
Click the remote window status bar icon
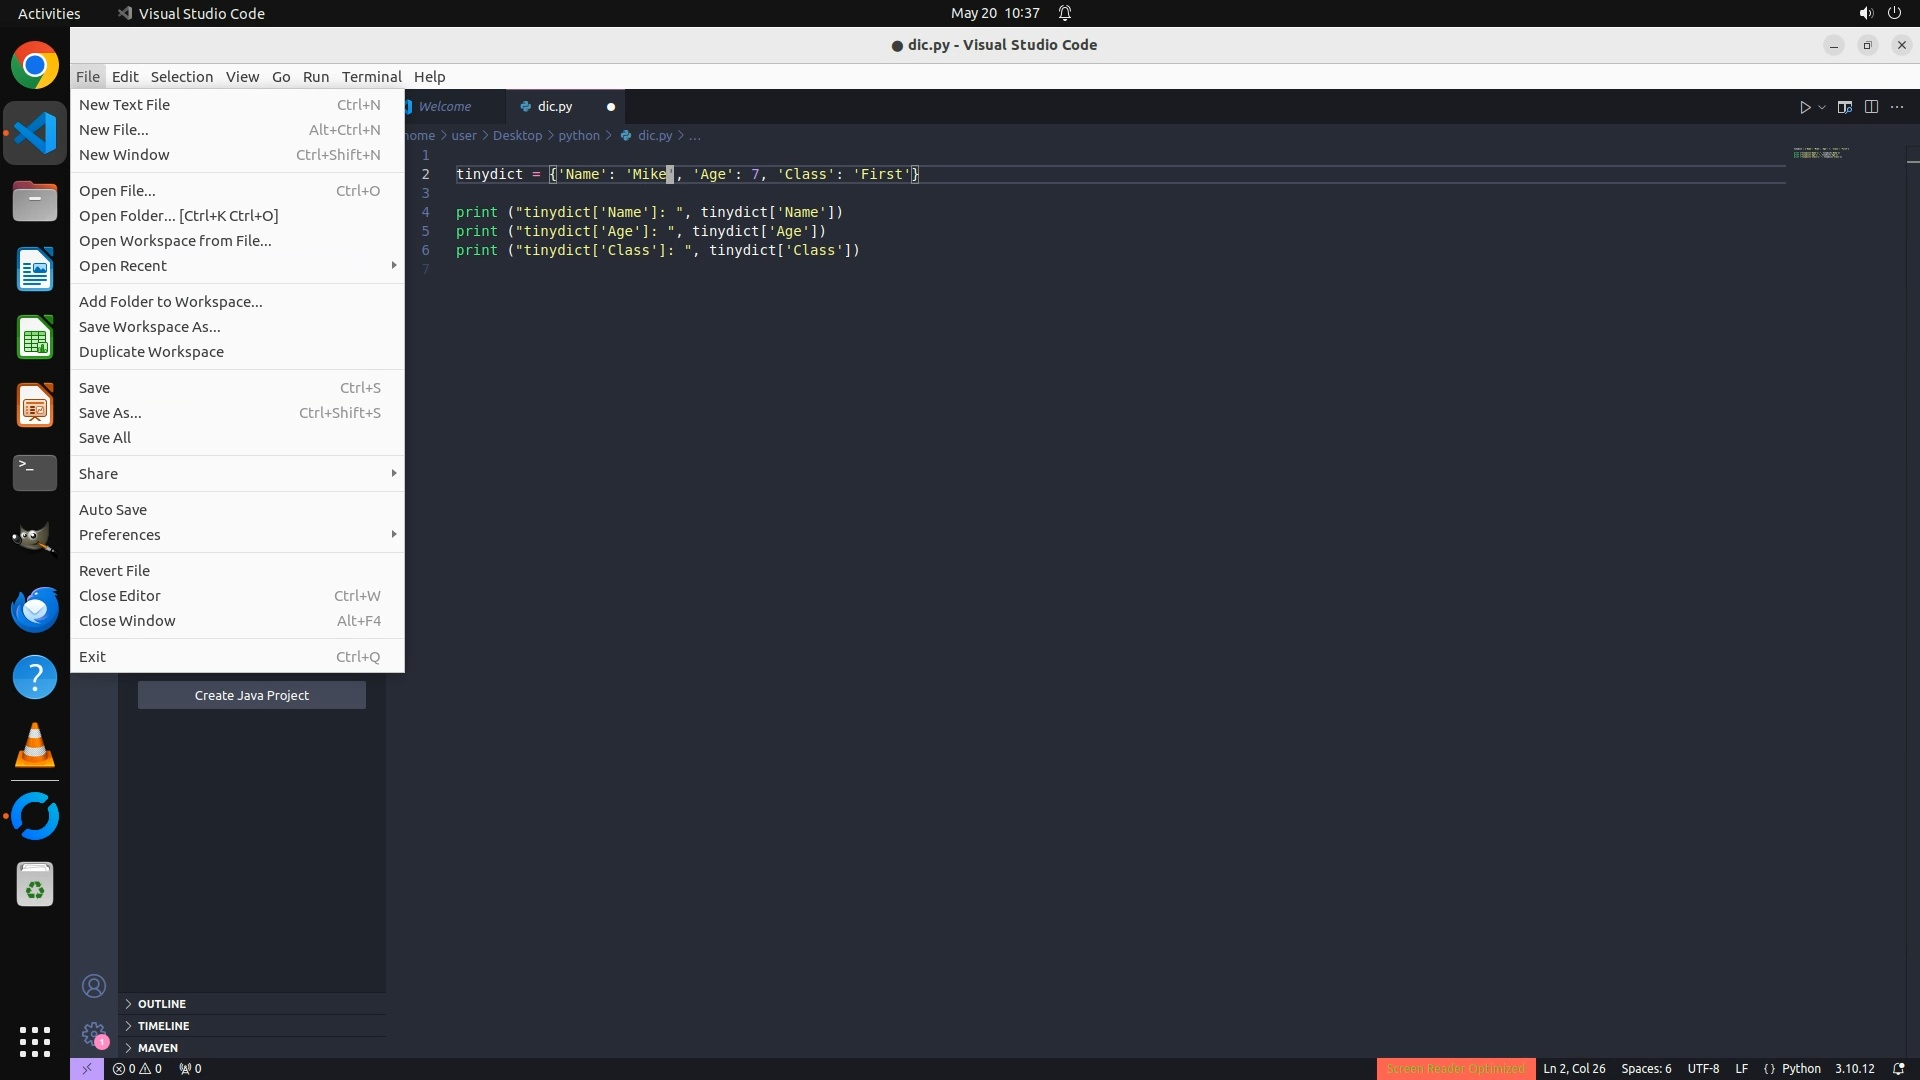(86, 1068)
